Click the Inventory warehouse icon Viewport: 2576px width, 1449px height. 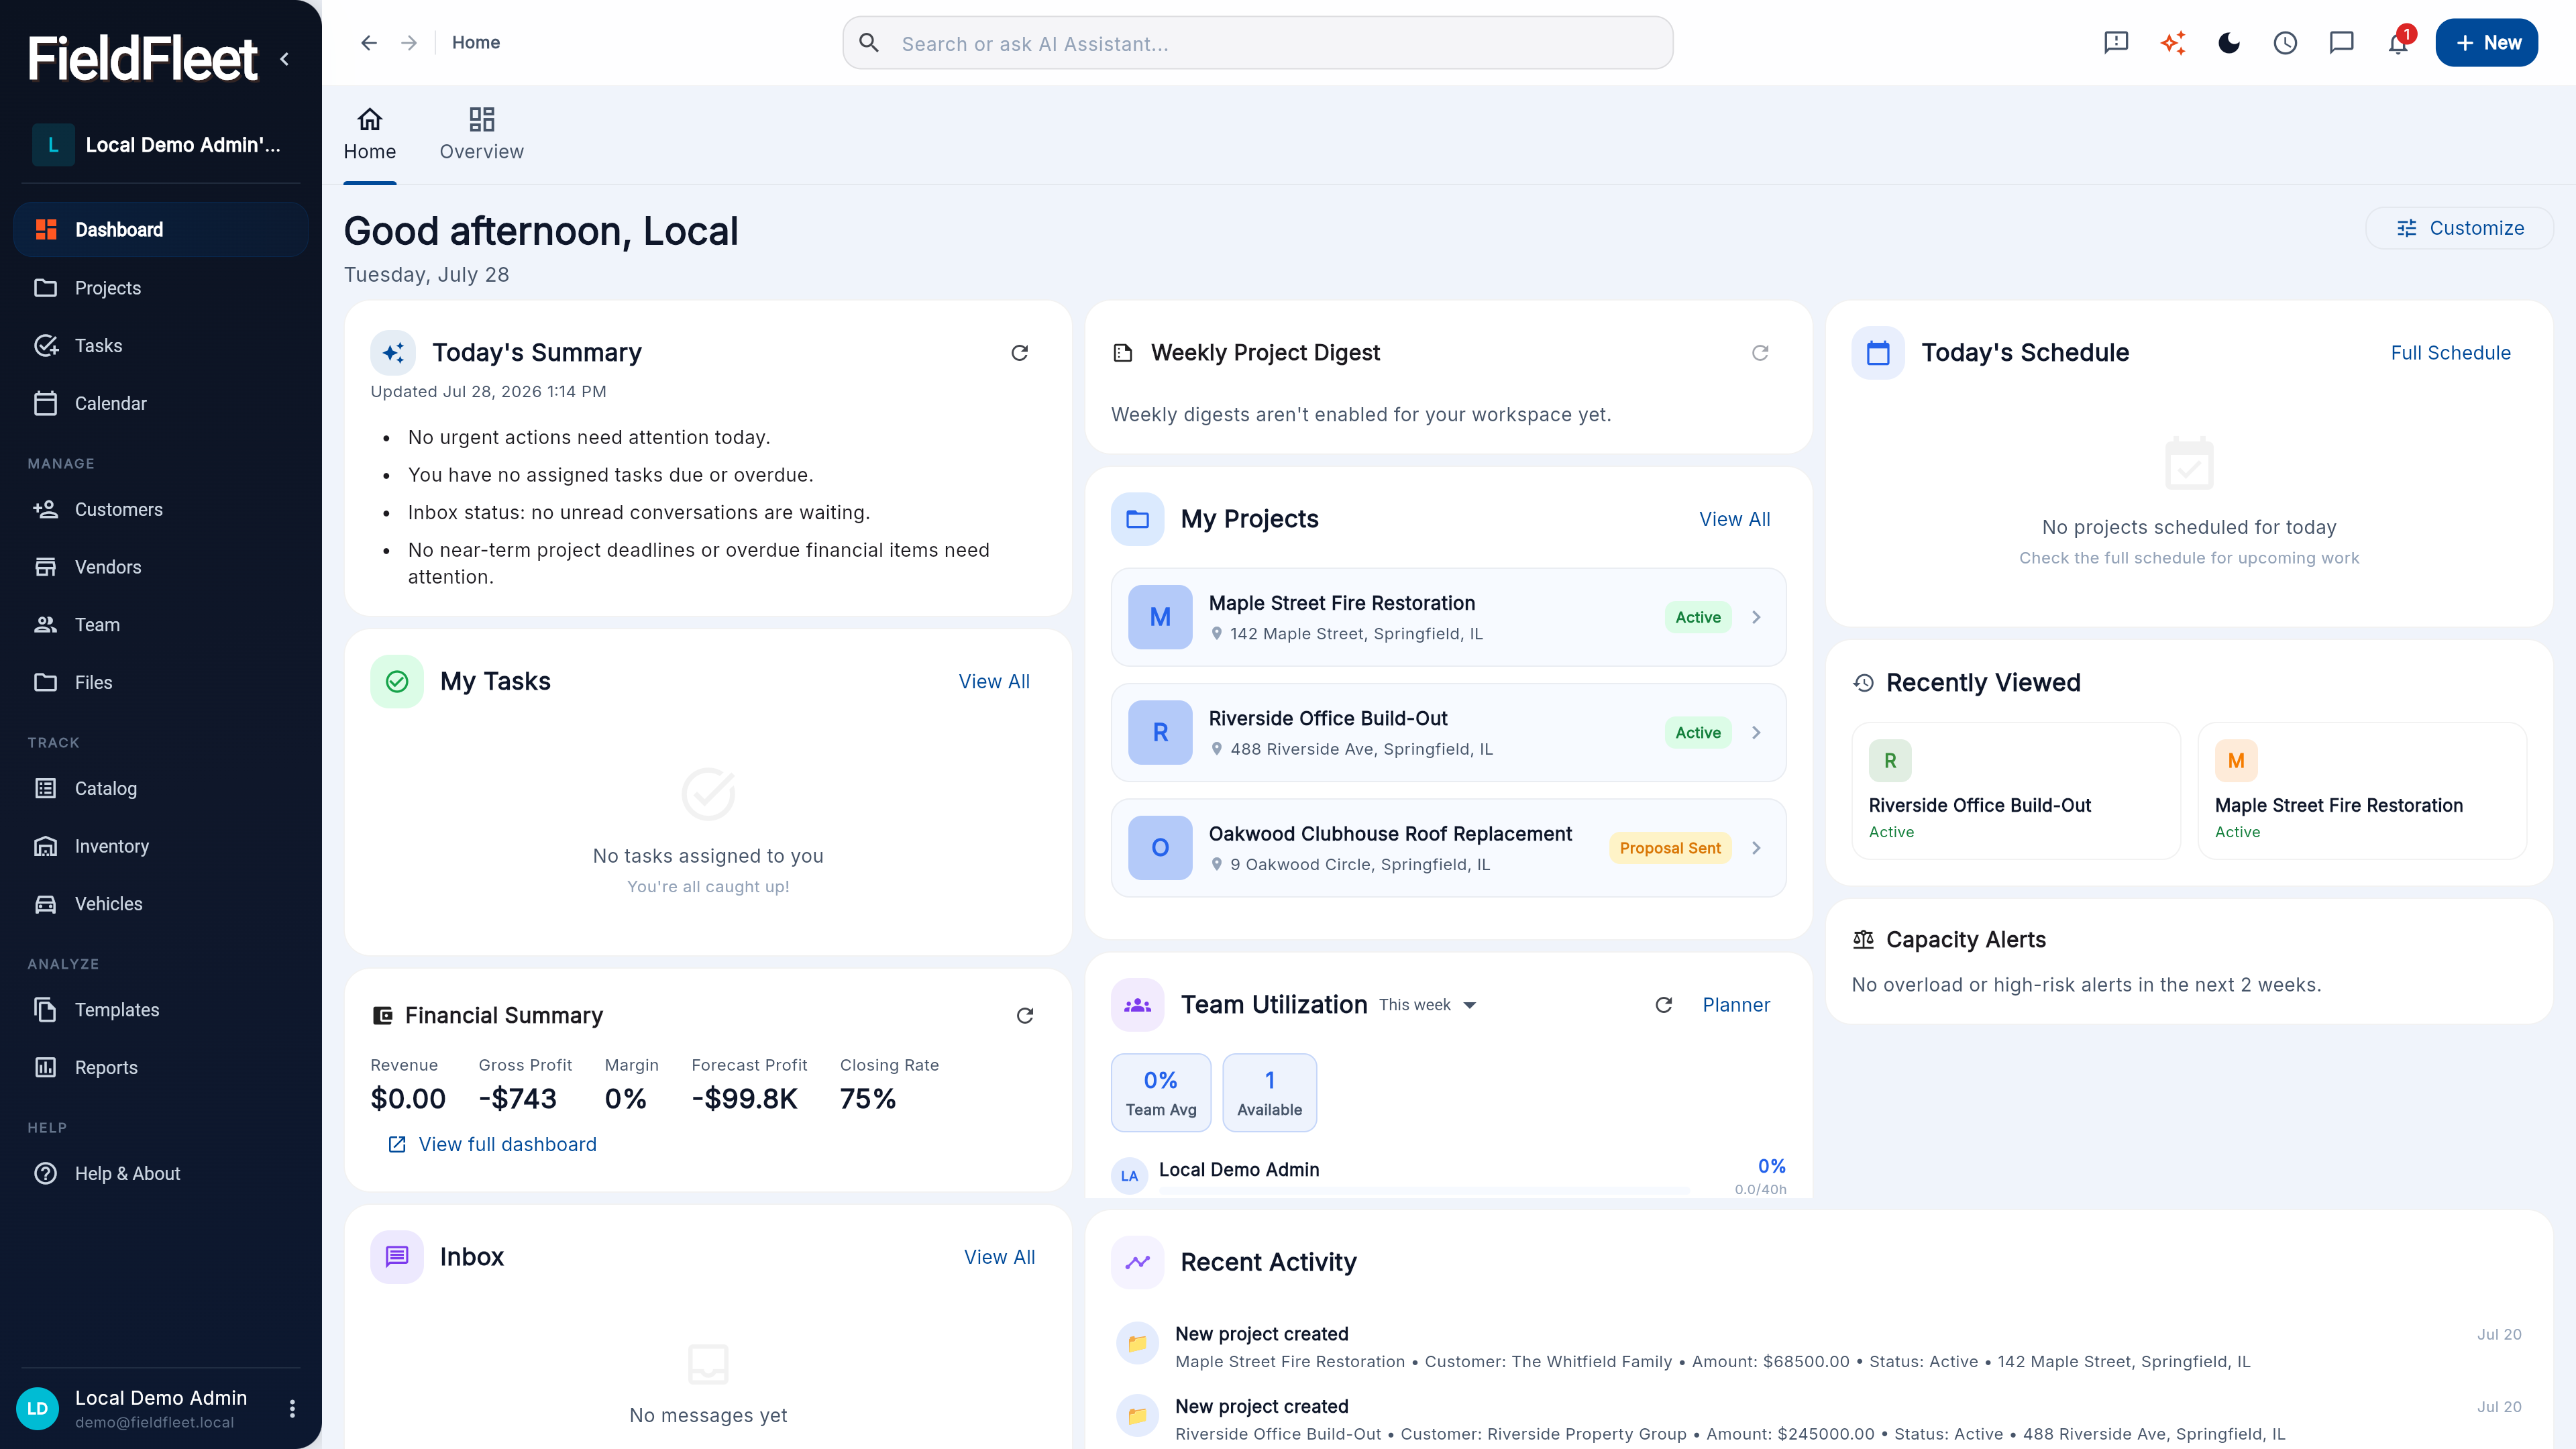(x=46, y=846)
